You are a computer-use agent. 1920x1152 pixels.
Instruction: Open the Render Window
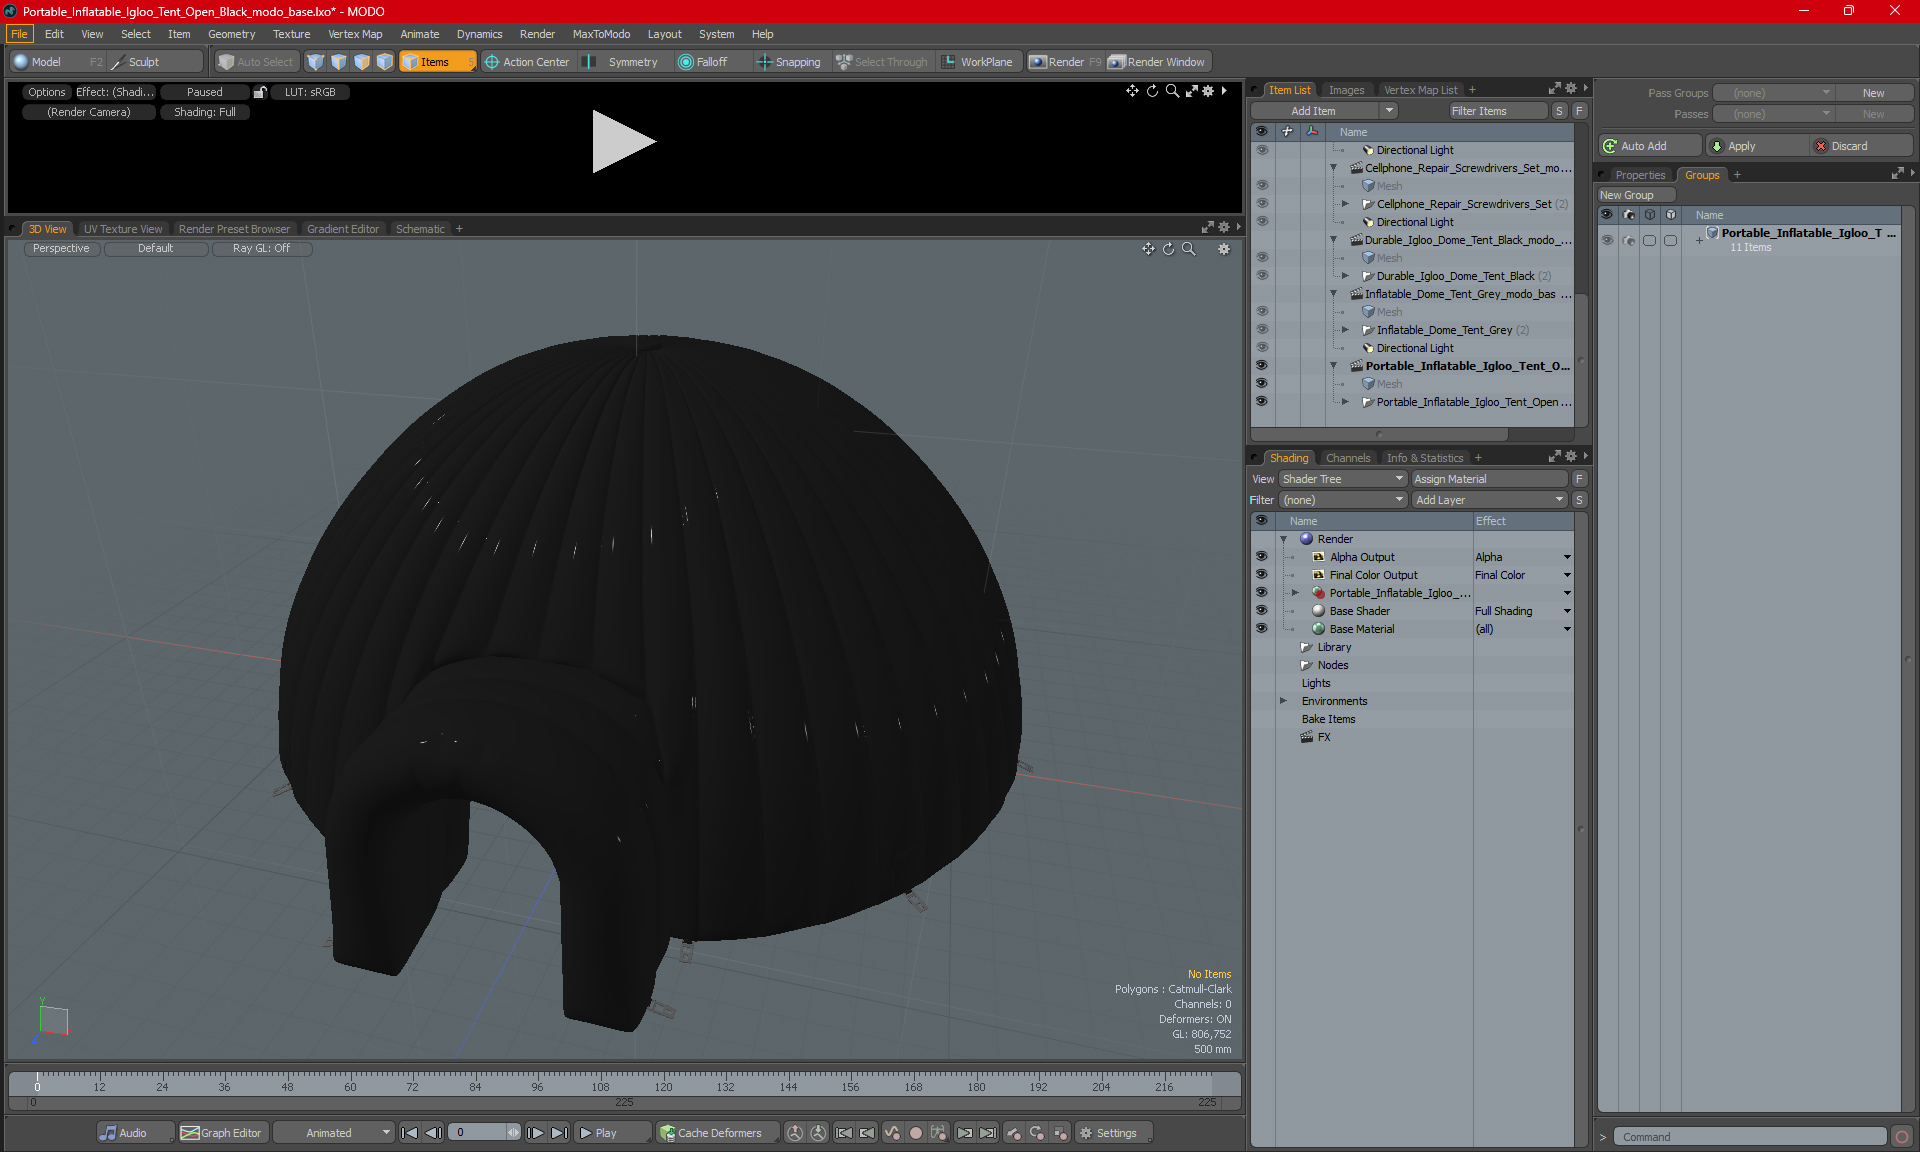(1158, 62)
